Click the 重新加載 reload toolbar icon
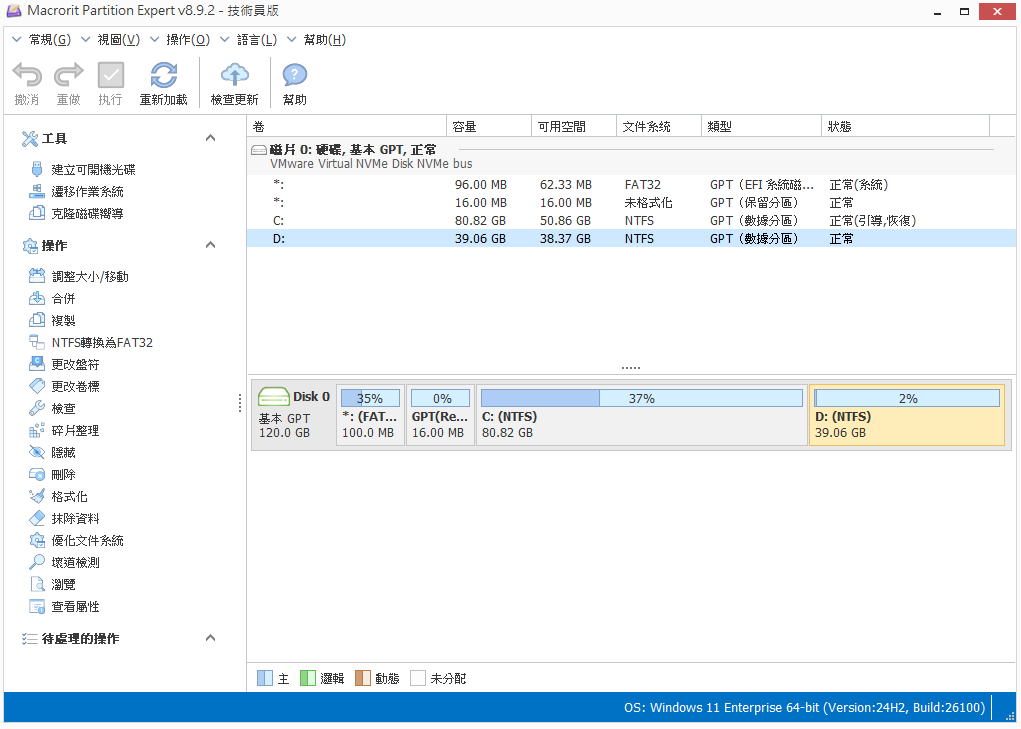 [x=163, y=76]
